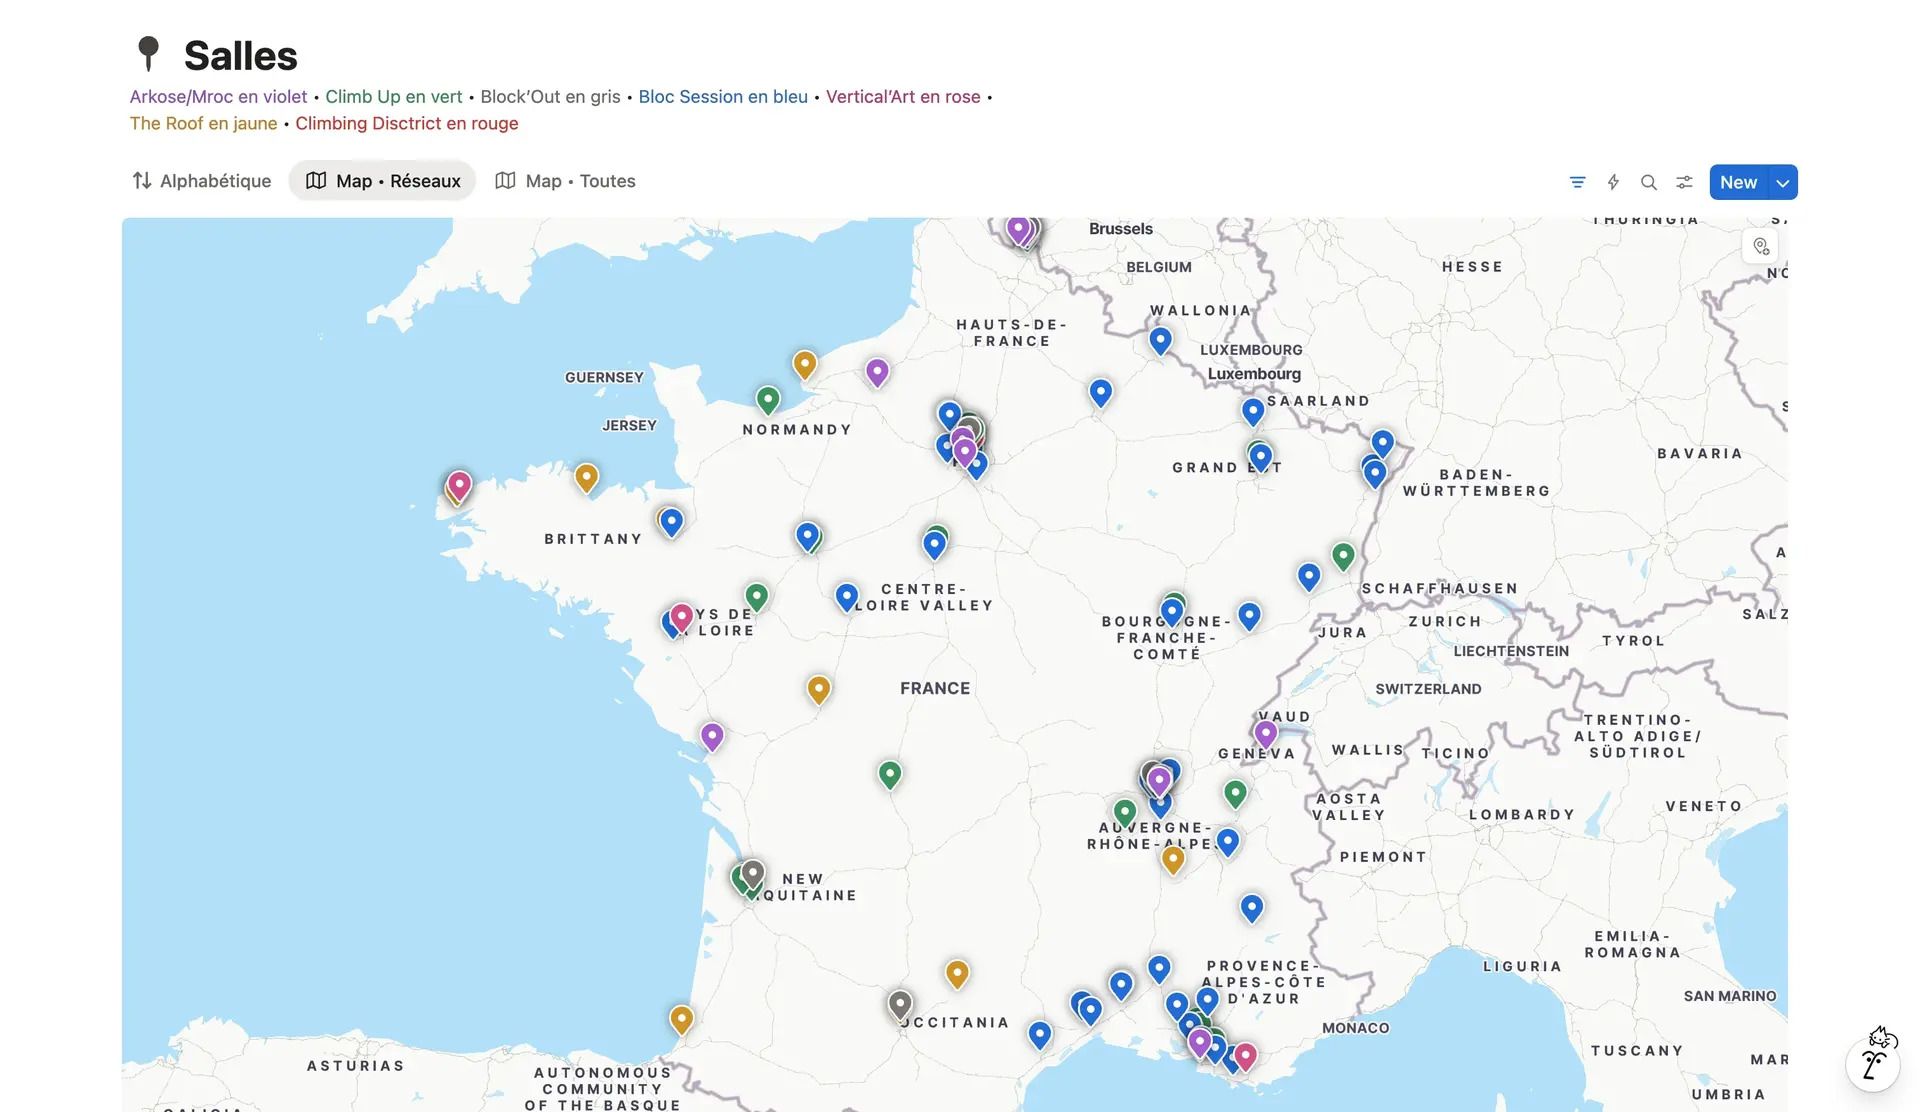Click the New button to add an entry
This screenshot has width=1920, height=1112.
pos(1738,182)
